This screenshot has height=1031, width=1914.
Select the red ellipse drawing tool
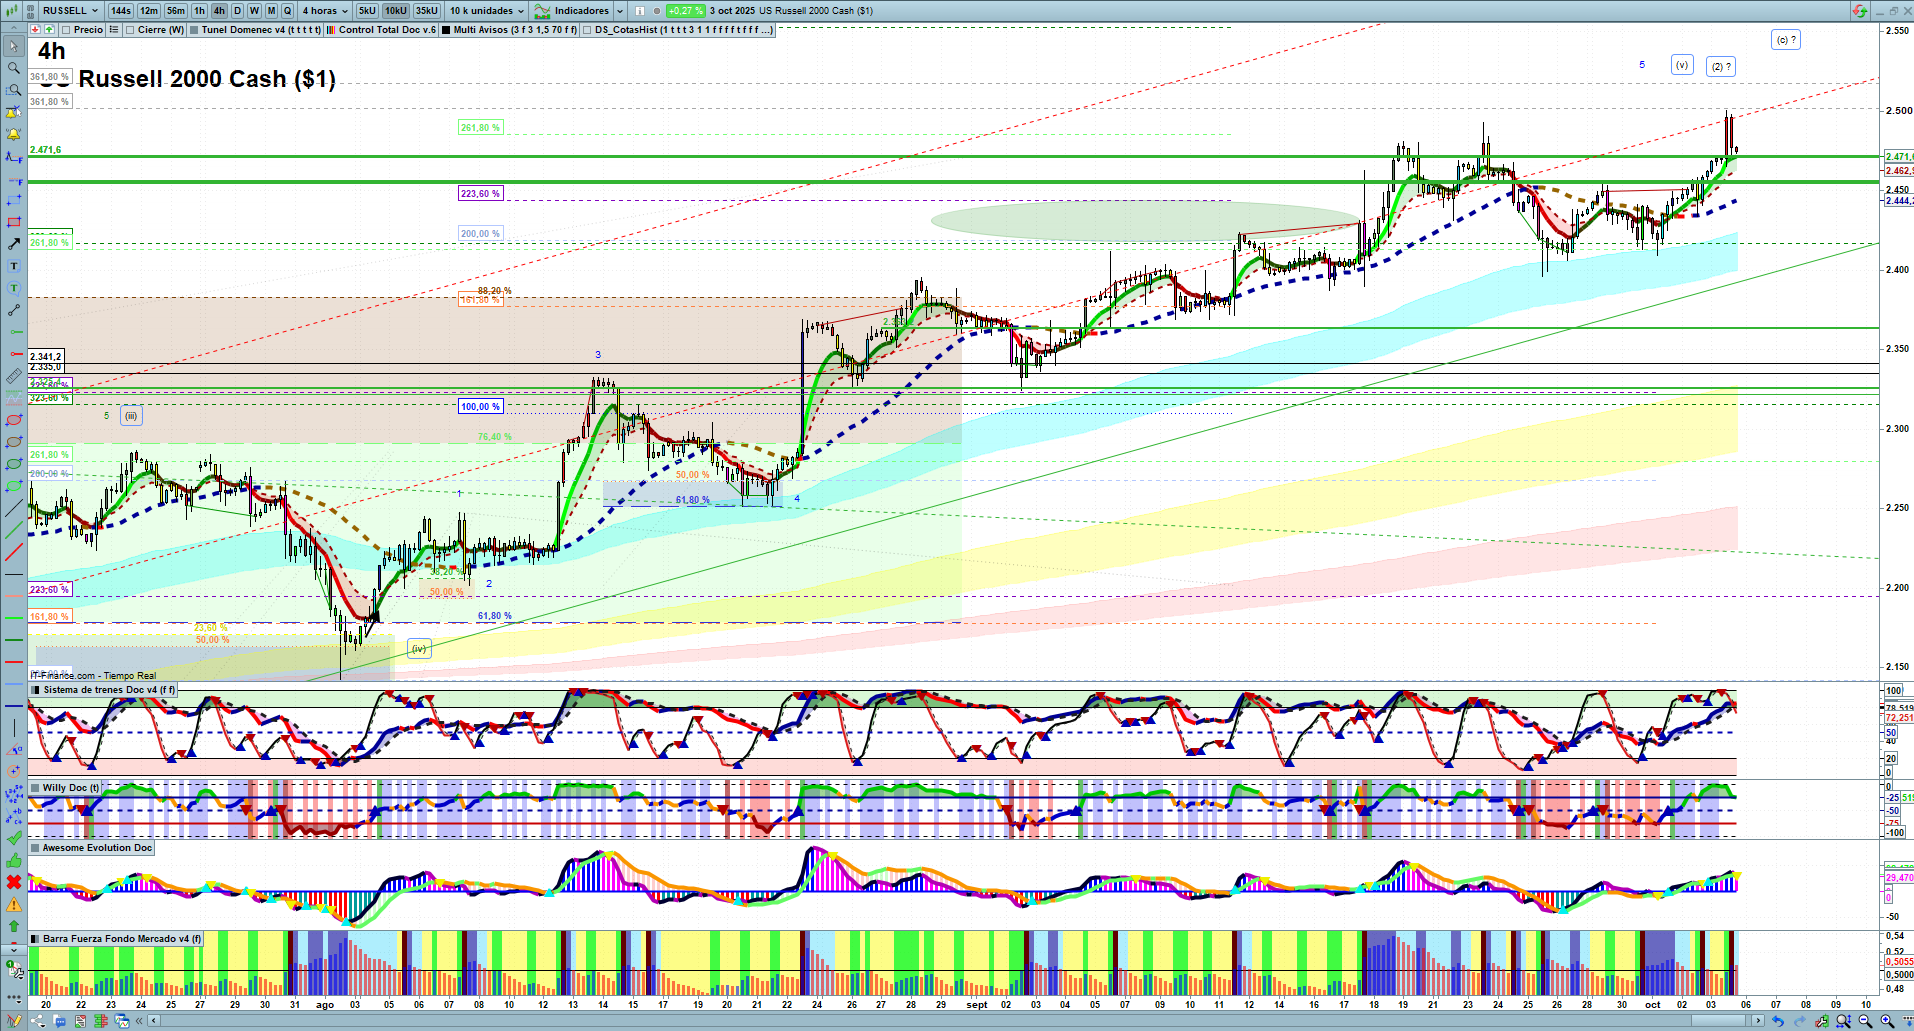coord(14,420)
